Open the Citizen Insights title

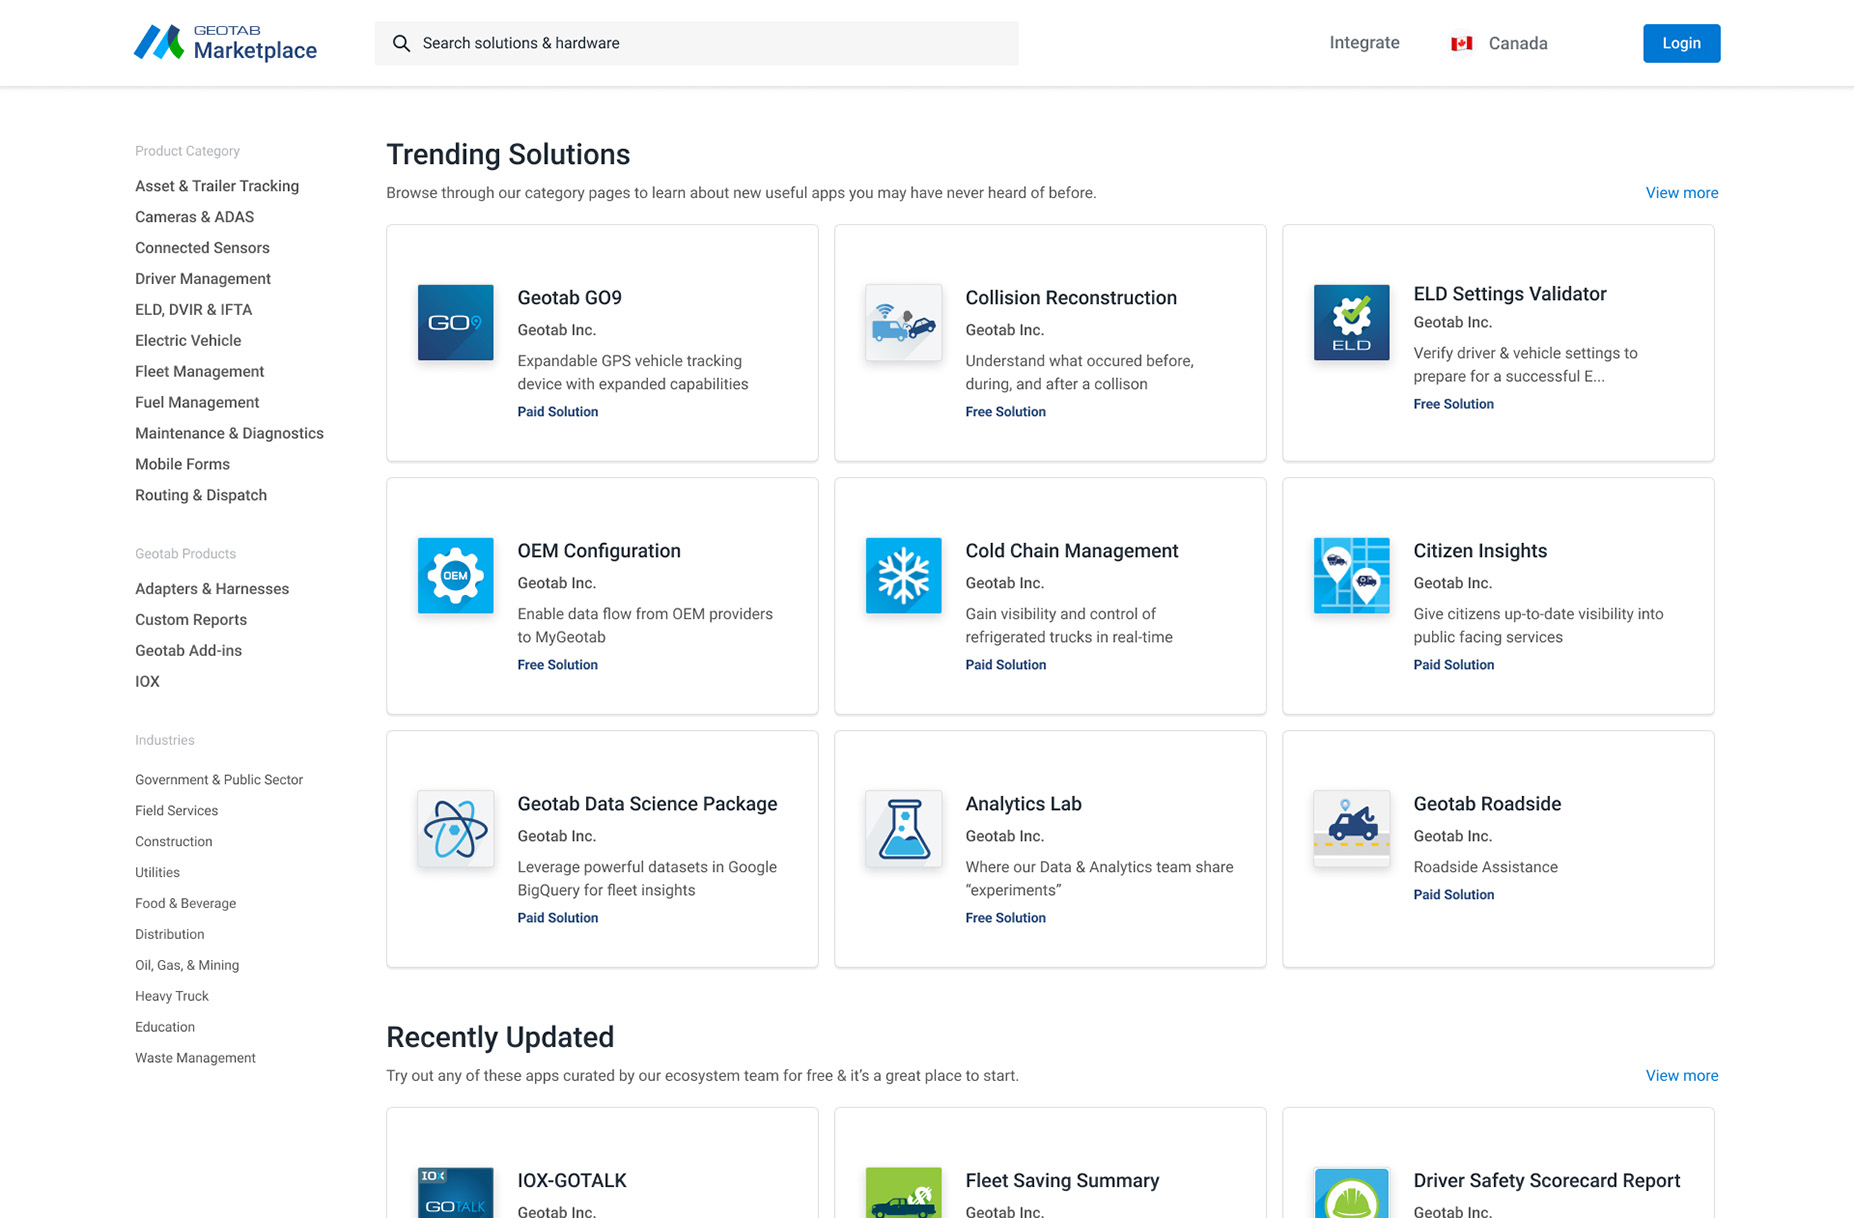(x=1480, y=551)
